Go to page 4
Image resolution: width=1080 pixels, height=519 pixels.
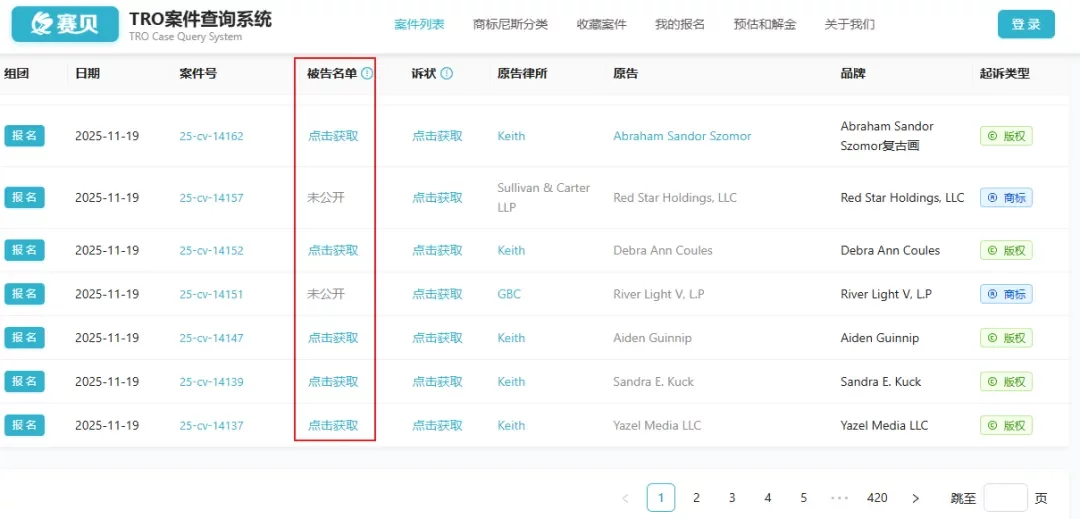[768, 498]
